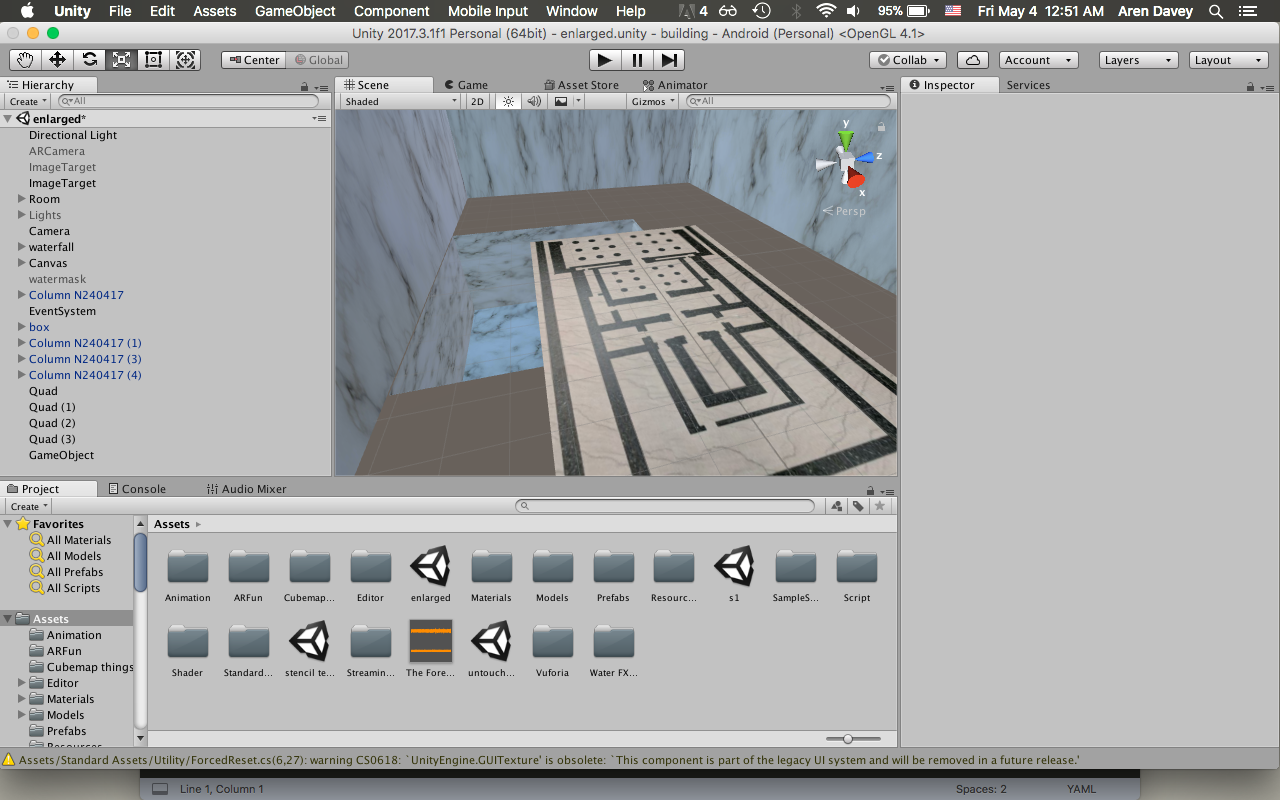Select the Hand tool in the toolbar
This screenshot has height=800, width=1280.
click(26, 60)
